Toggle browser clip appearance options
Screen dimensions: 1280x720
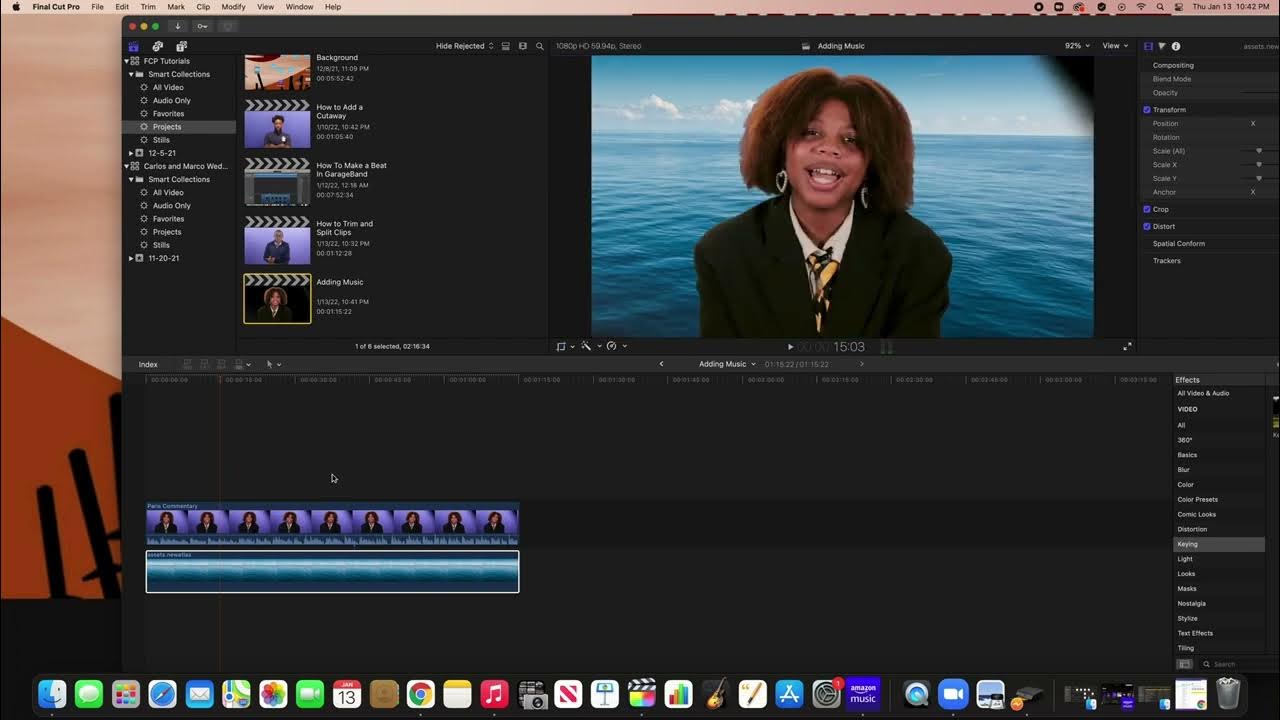[506, 46]
